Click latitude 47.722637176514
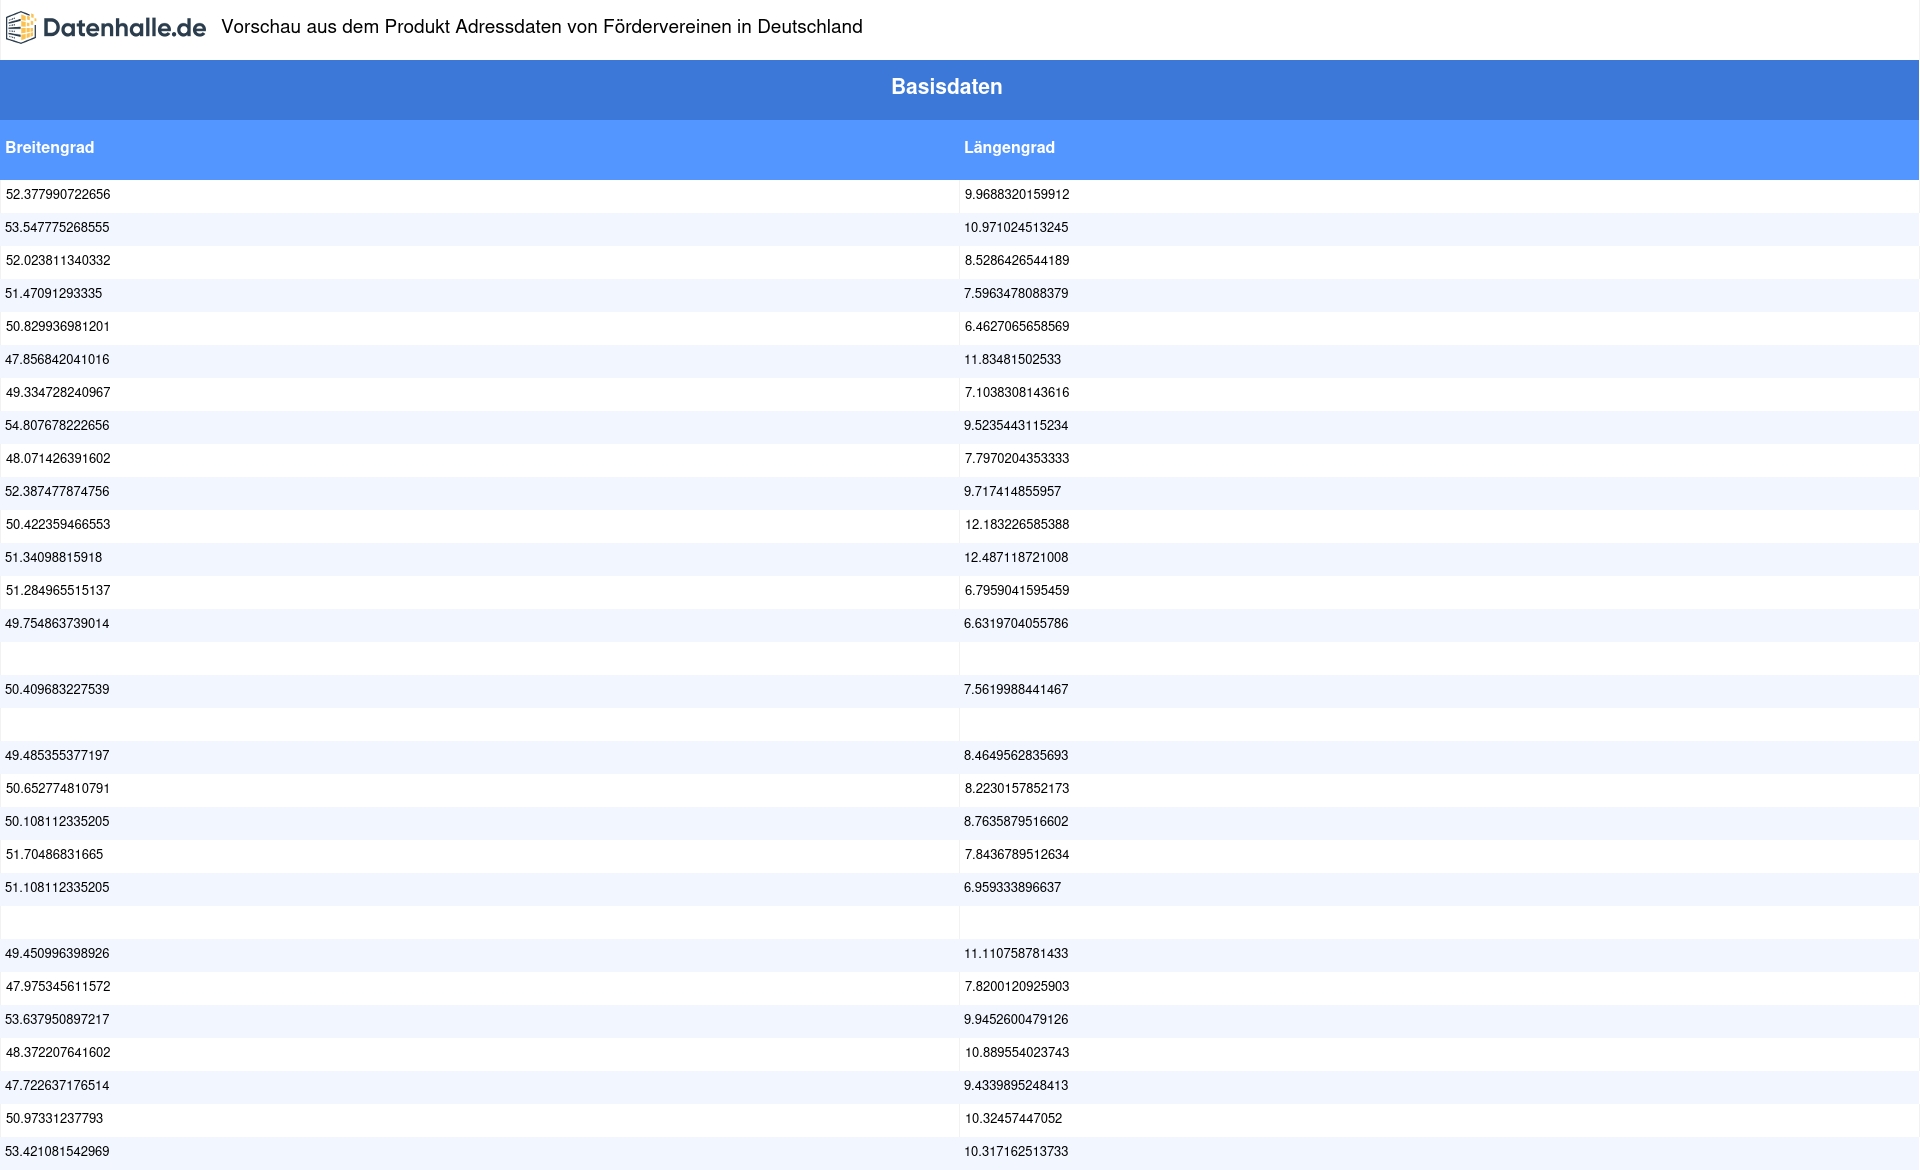 (57, 1086)
